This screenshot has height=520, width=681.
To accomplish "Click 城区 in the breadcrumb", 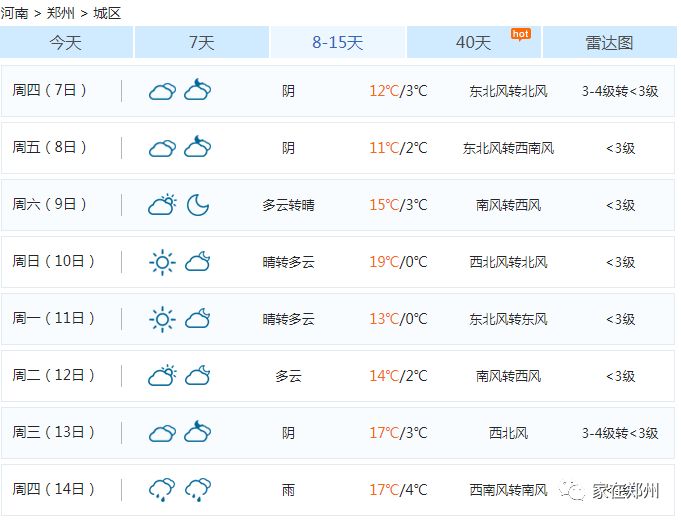I will [107, 13].
